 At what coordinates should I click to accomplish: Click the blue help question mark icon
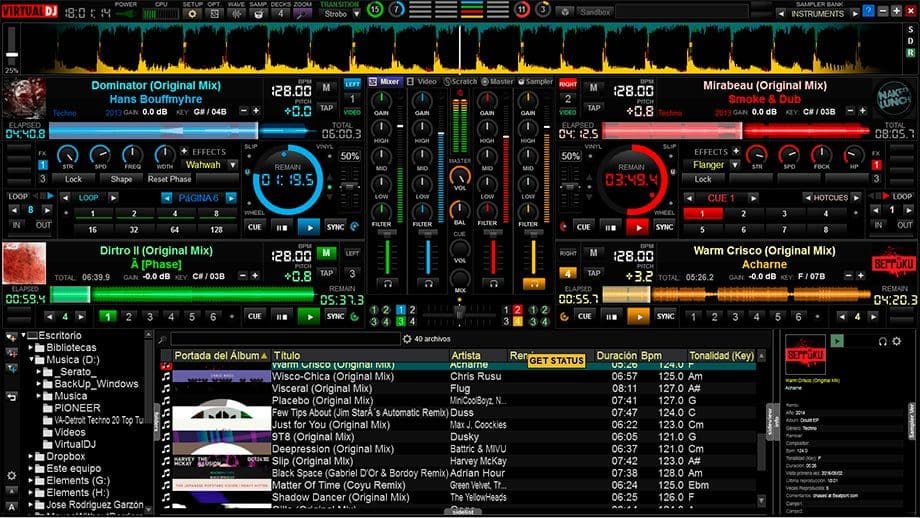(x=868, y=11)
